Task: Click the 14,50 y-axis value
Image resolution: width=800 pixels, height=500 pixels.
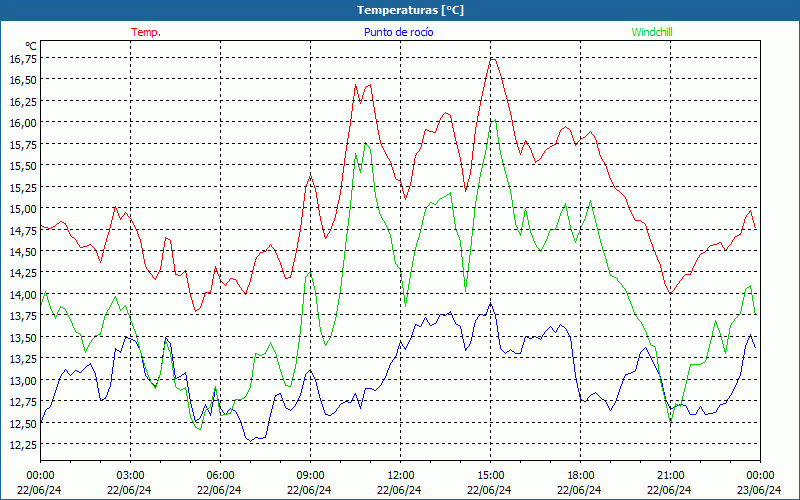Action: pos(23,252)
